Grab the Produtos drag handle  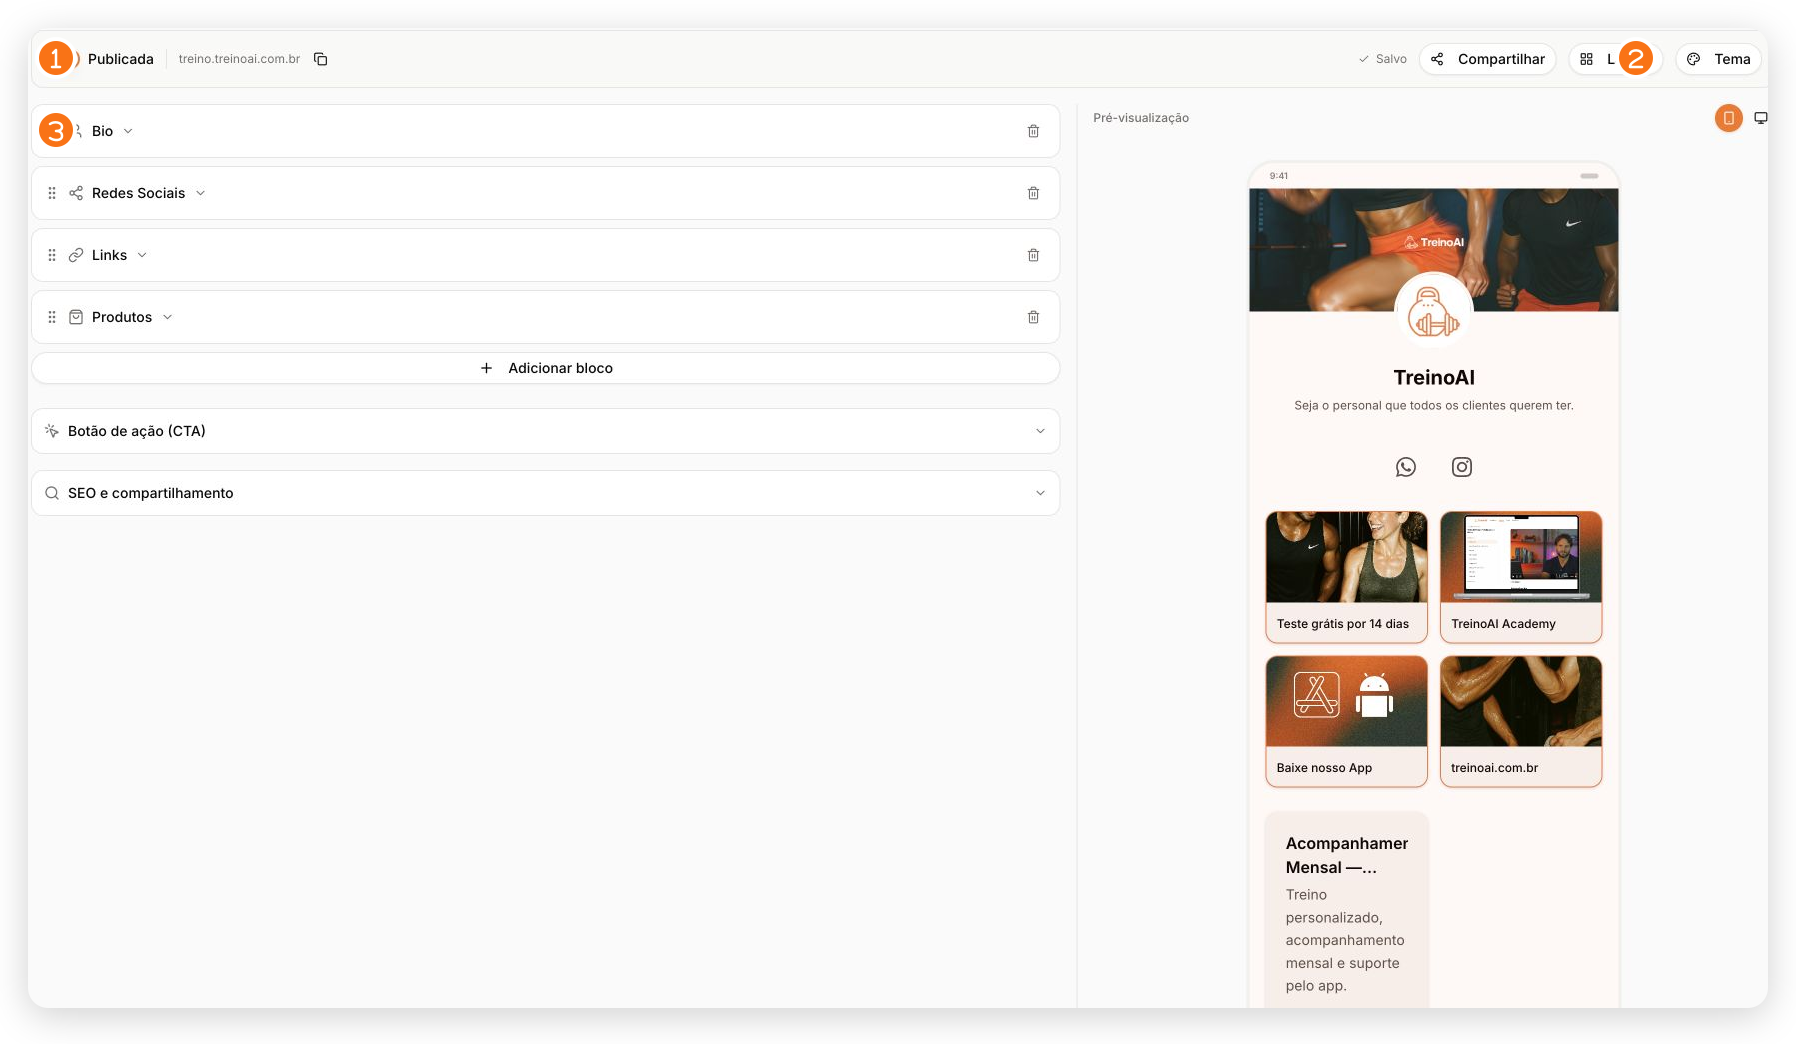click(x=52, y=317)
